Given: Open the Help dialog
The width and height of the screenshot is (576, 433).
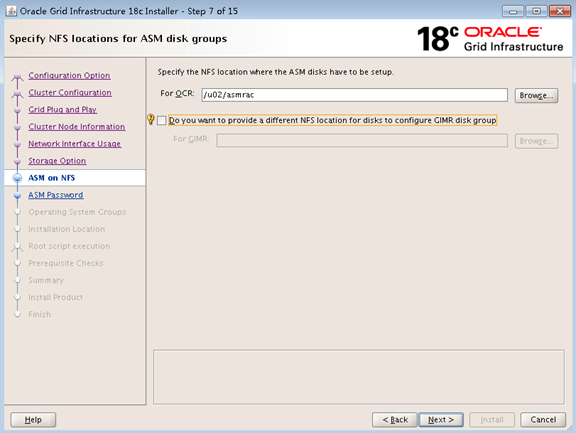Looking at the screenshot, I should [x=33, y=419].
